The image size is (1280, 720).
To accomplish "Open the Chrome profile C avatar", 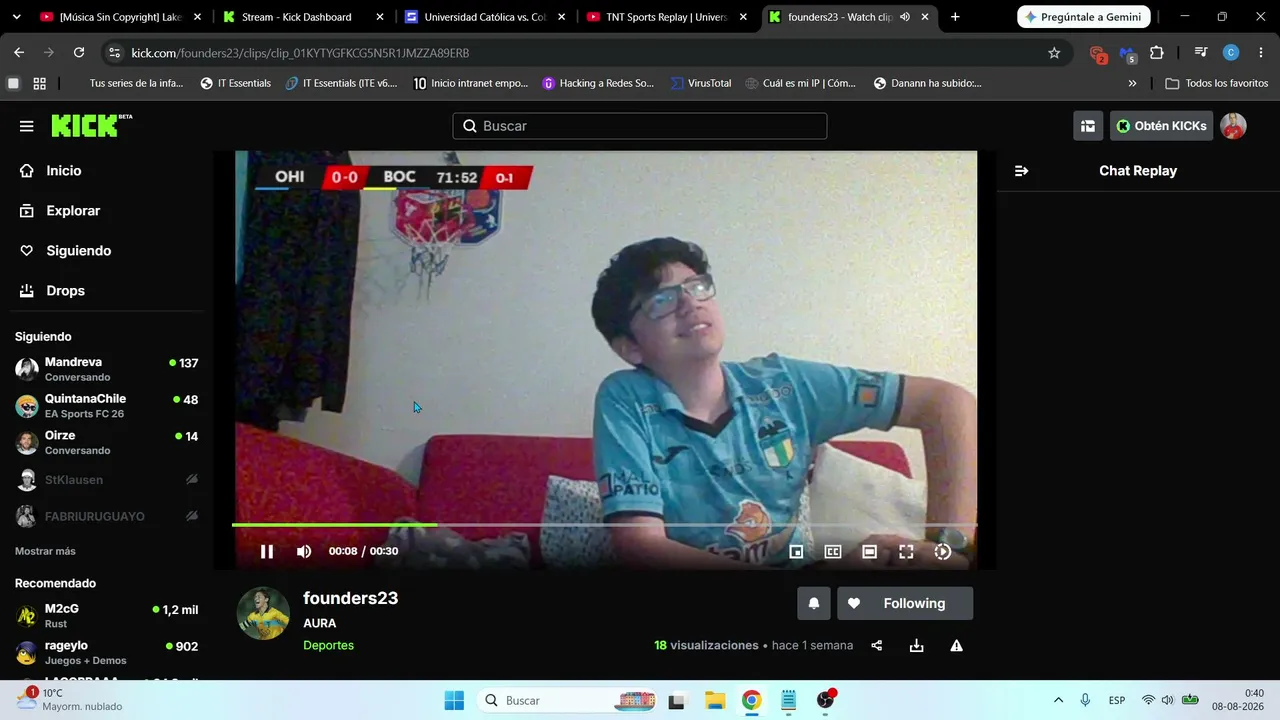I will click(1231, 53).
